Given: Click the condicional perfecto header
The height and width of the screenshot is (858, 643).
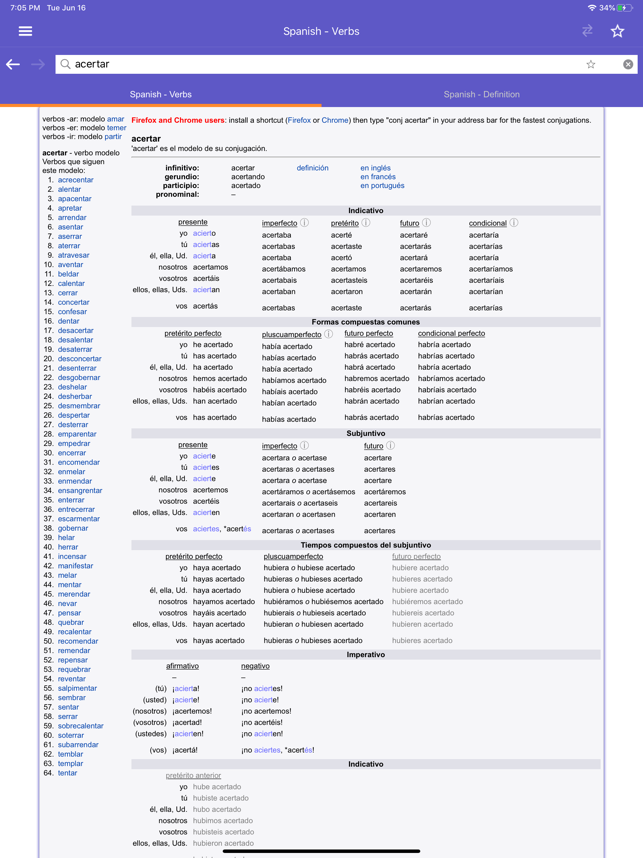Looking at the screenshot, I should pos(451,333).
